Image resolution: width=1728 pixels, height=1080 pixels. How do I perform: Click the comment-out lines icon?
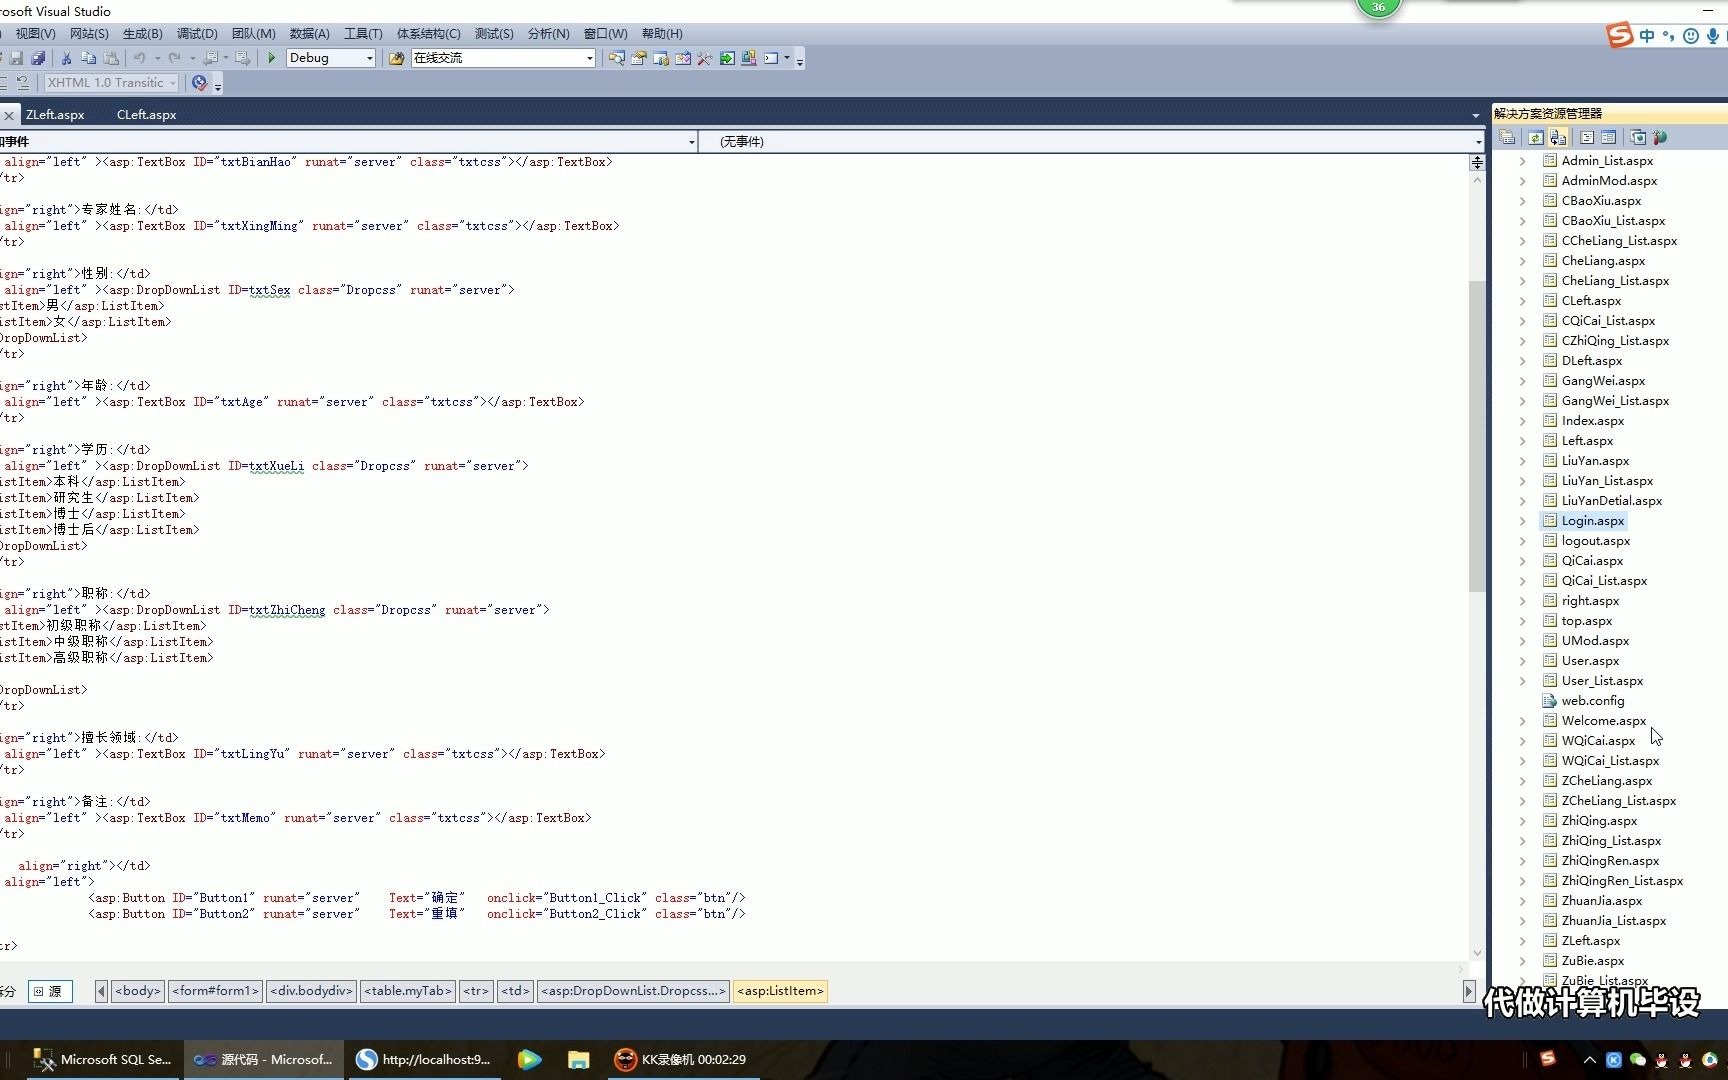3,83
